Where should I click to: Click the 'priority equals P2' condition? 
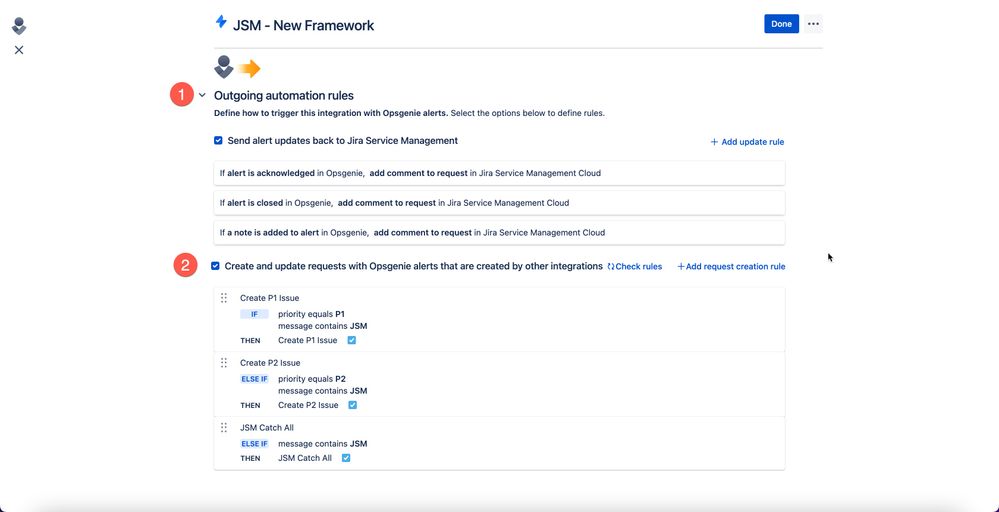312,379
